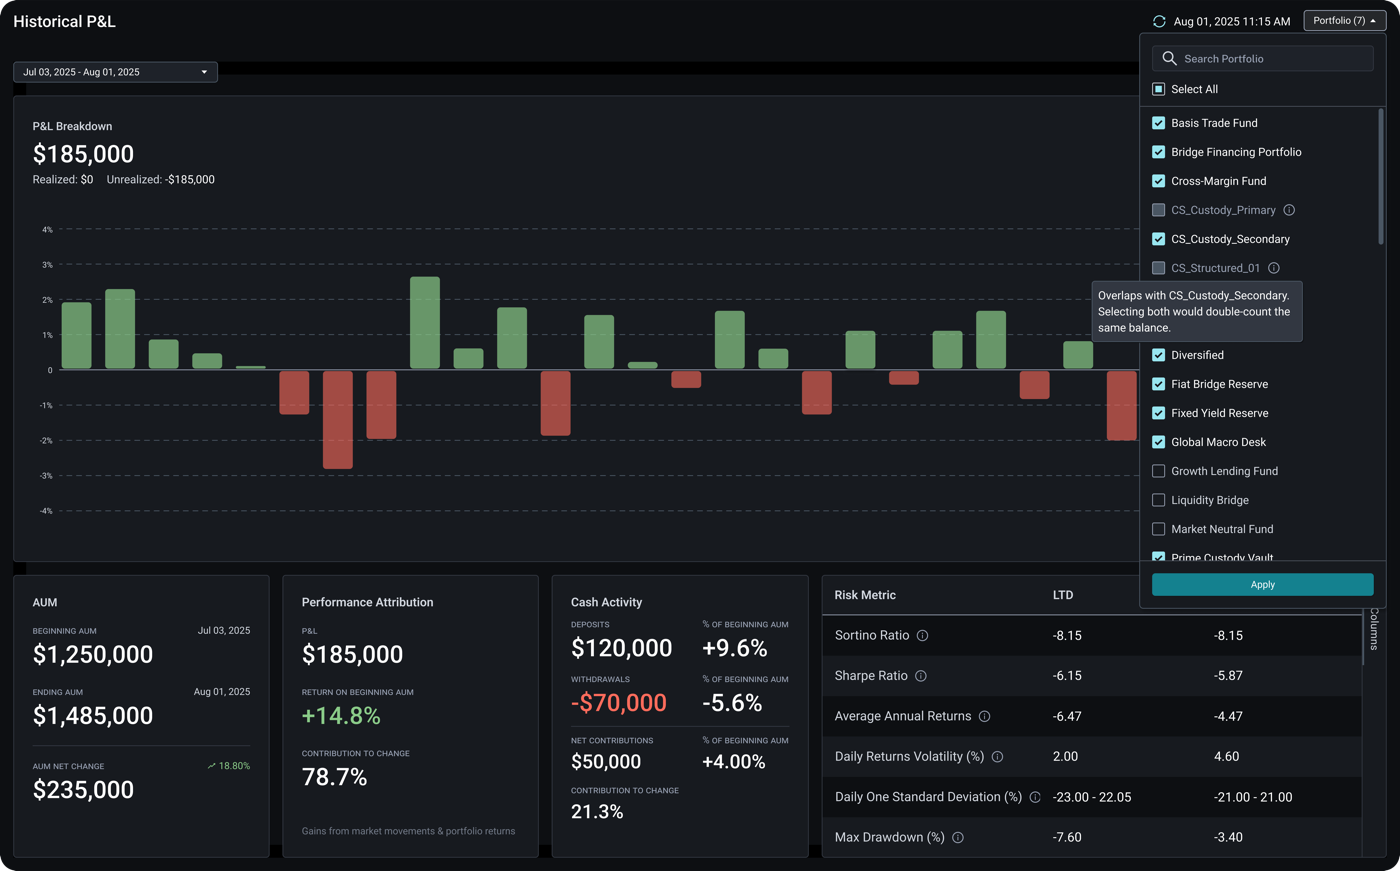
Task: Open the vertical Columns side panel tab
Action: (x=1374, y=629)
